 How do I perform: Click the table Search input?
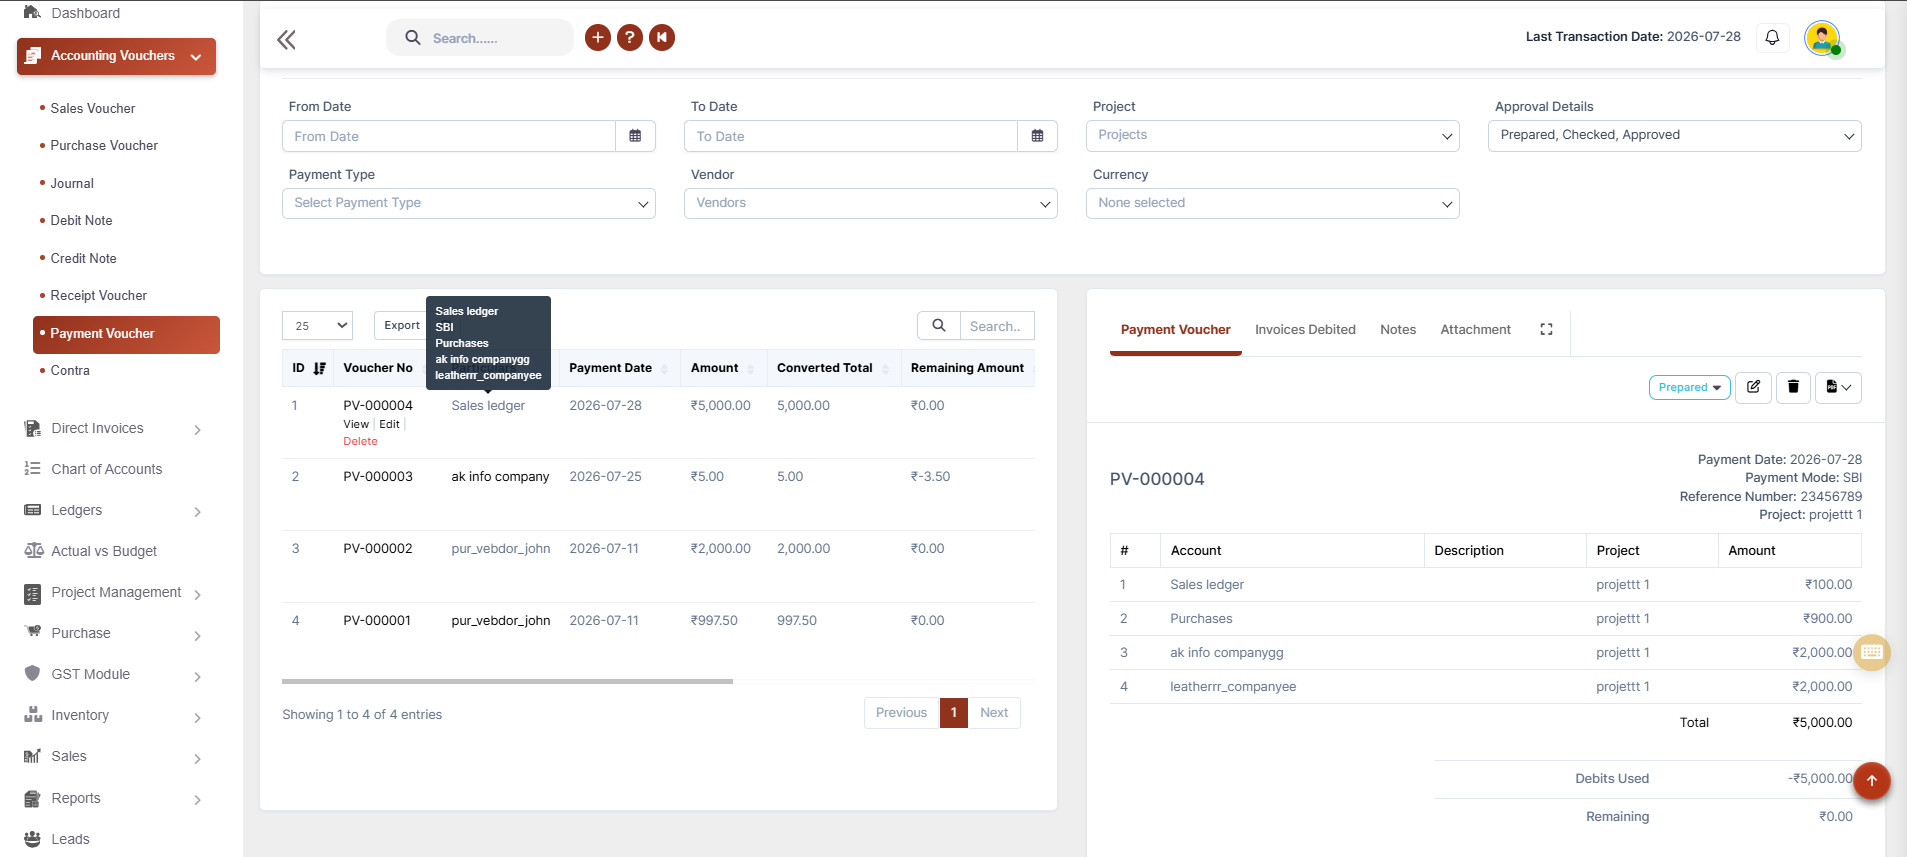pyautogui.click(x=997, y=326)
